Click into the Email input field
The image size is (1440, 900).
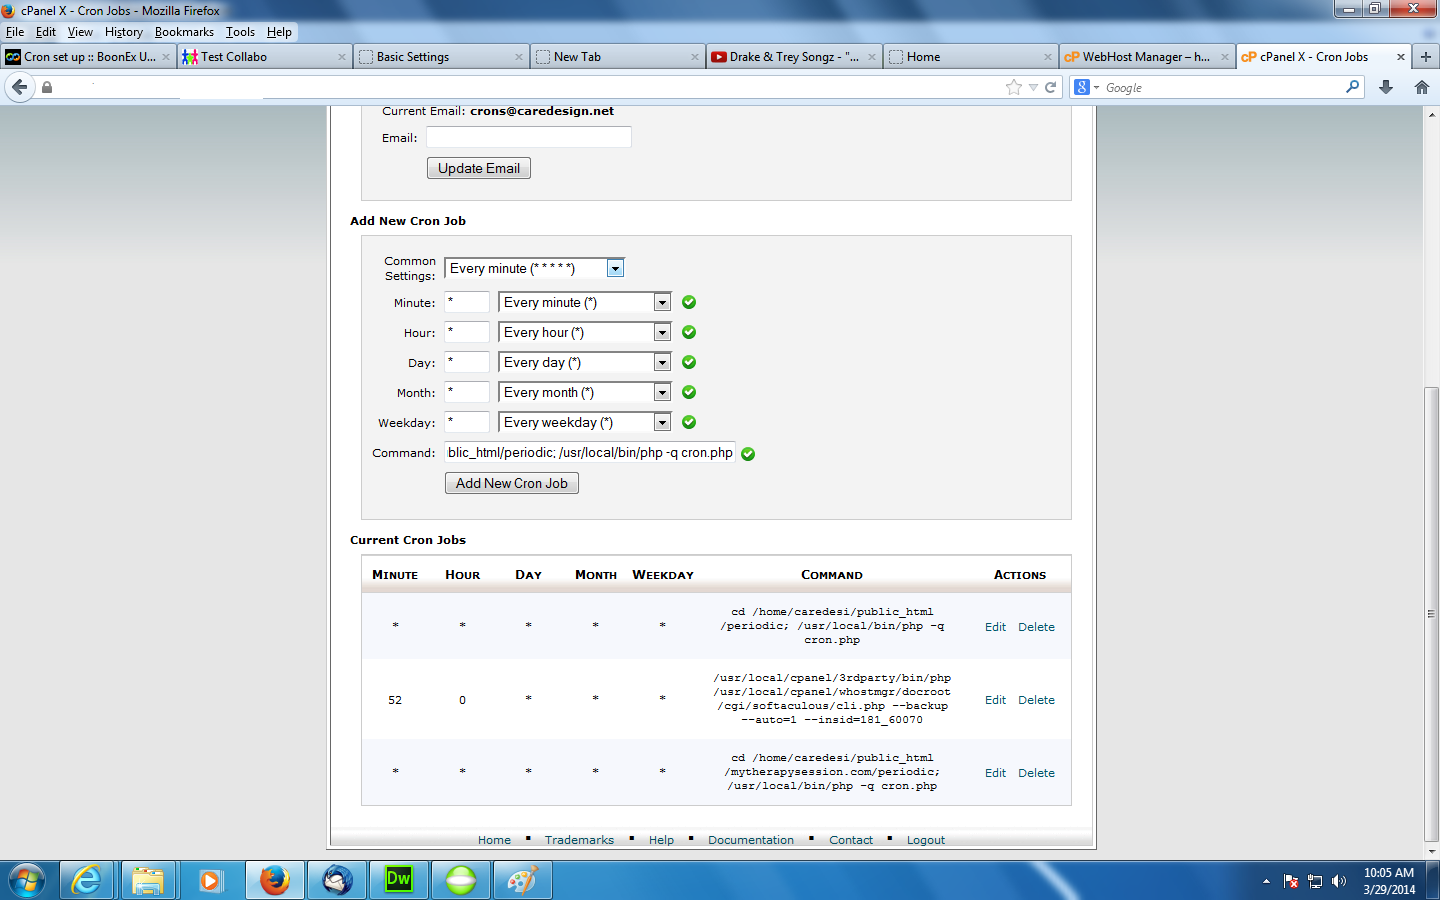[528, 137]
